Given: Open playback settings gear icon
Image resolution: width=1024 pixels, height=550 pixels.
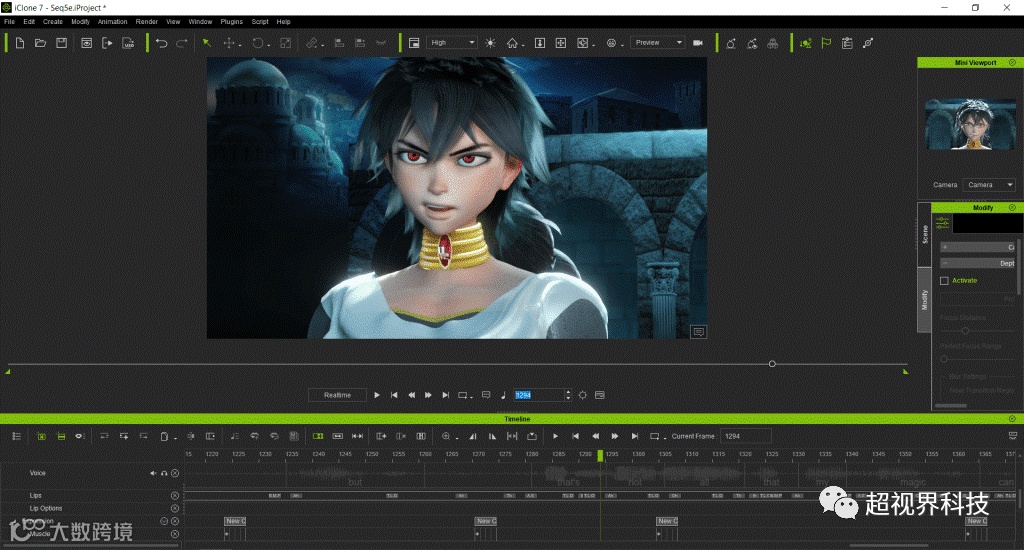Looking at the screenshot, I should [583, 395].
